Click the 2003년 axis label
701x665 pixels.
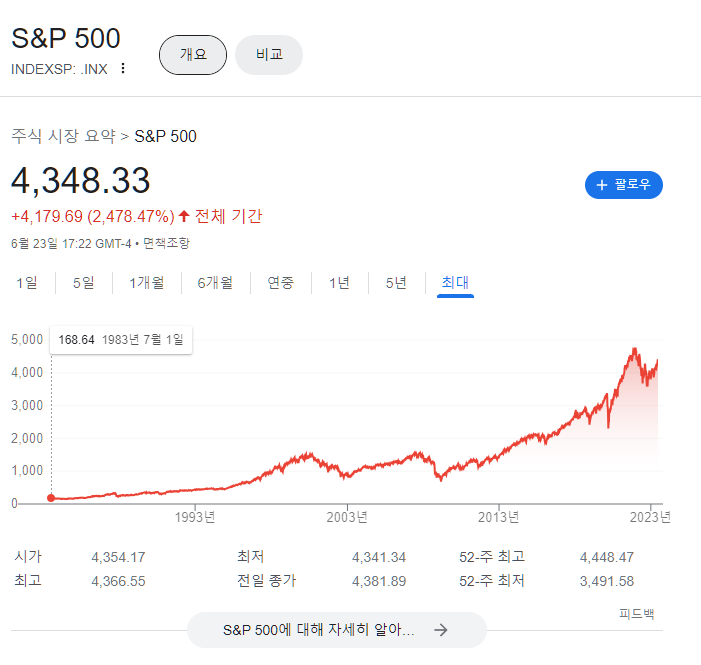[347, 517]
